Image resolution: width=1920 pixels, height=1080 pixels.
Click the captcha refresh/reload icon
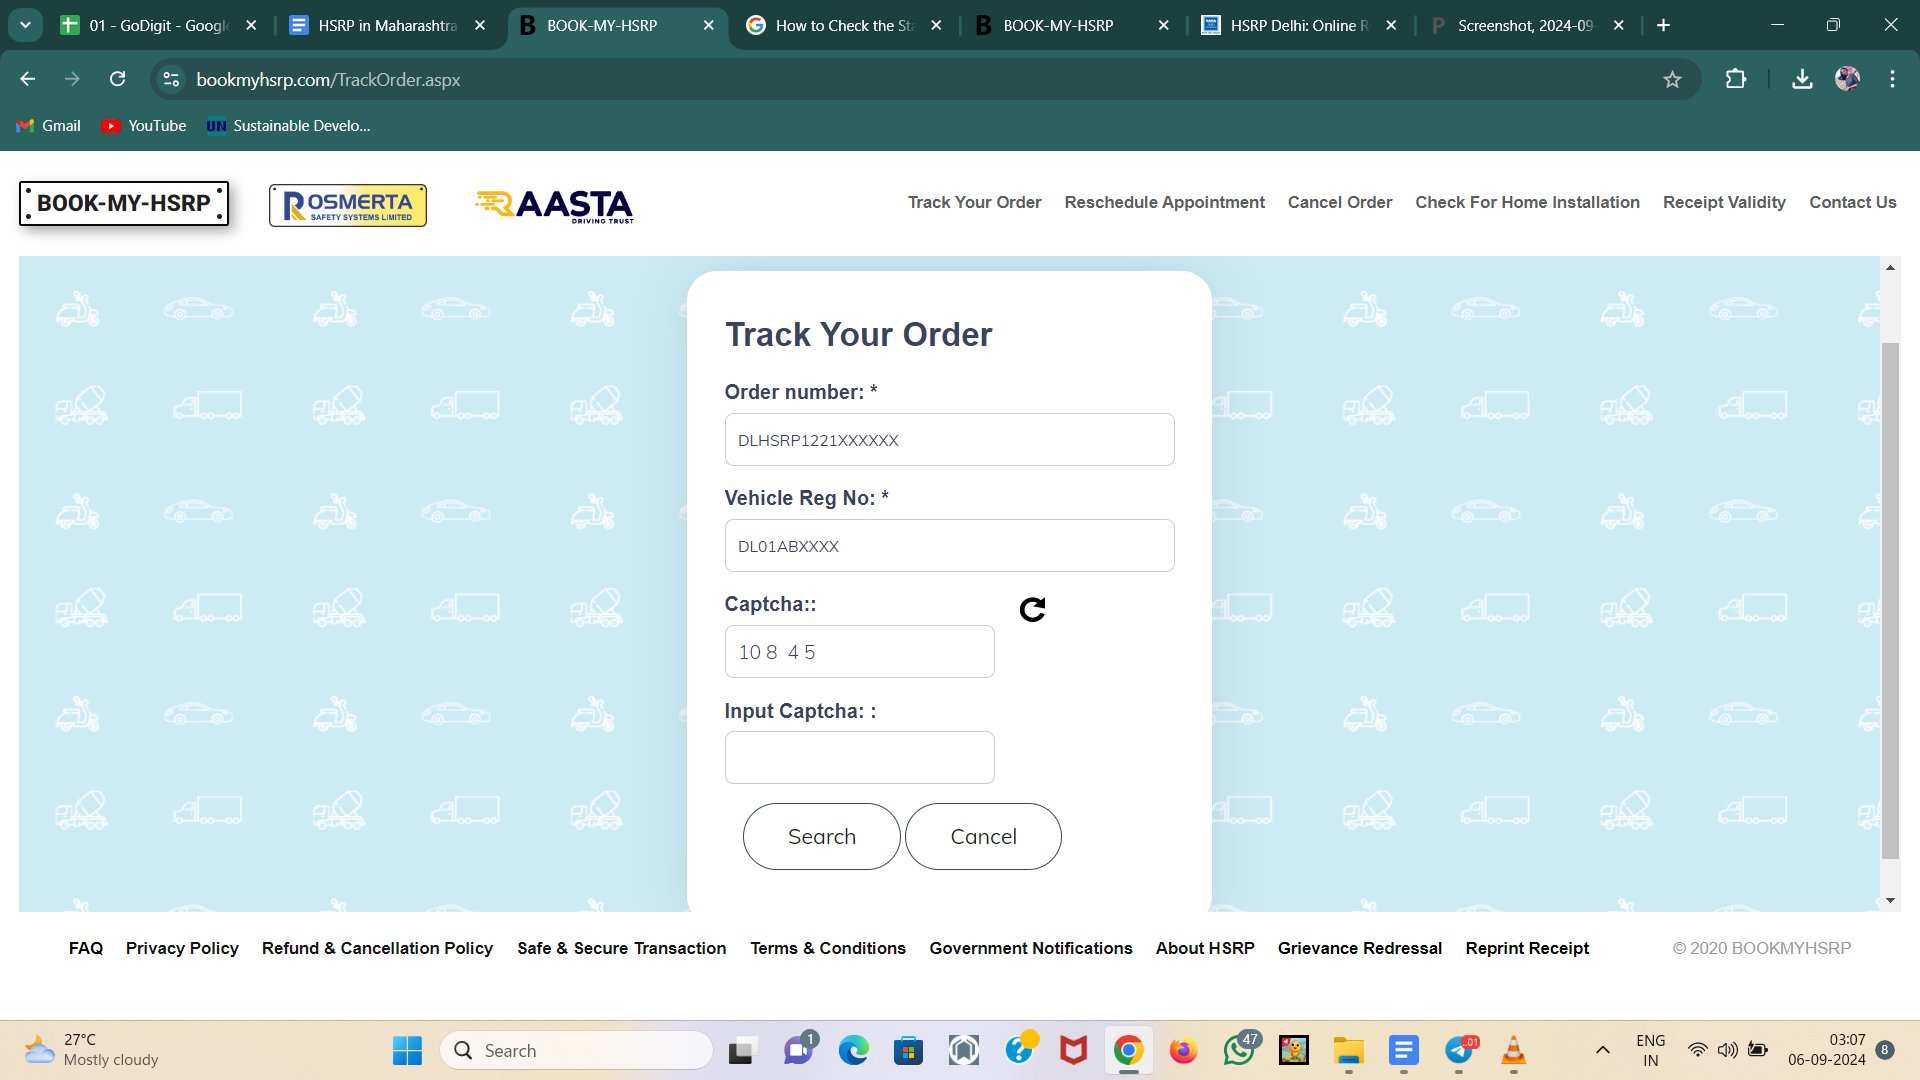(1033, 609)
